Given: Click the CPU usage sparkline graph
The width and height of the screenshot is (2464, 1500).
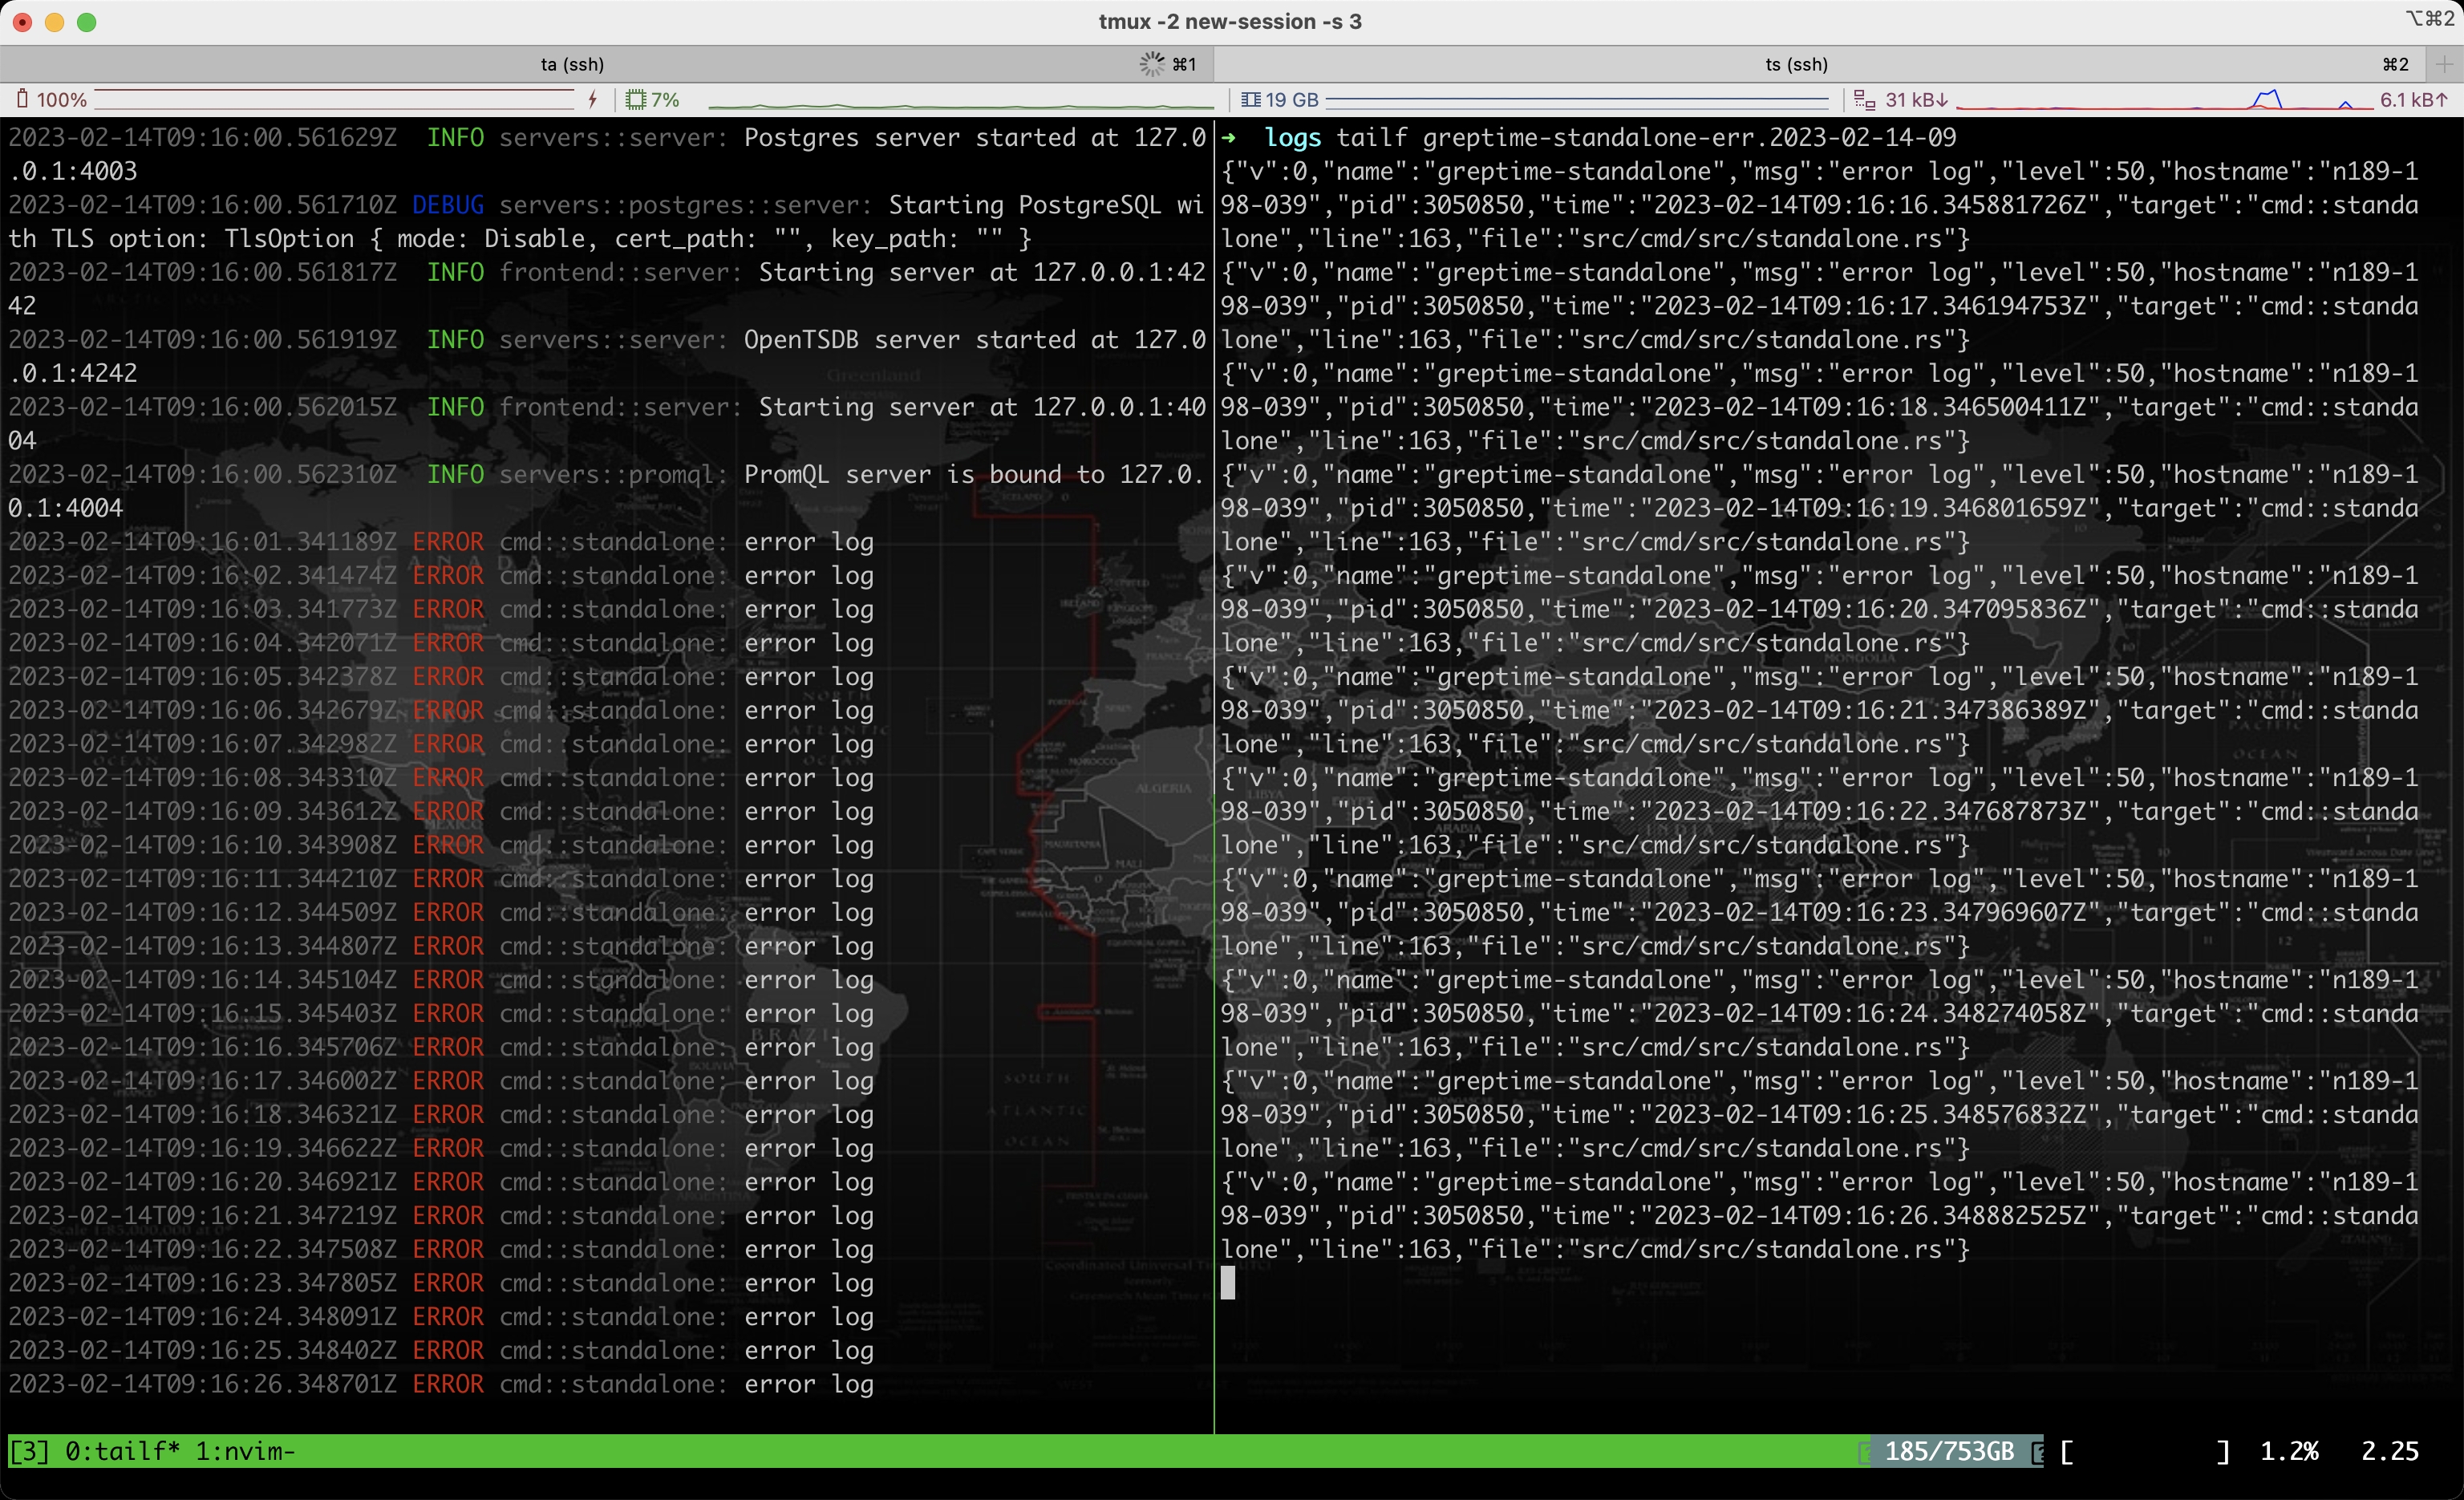Looking at the screenshot, I should 960,101.
